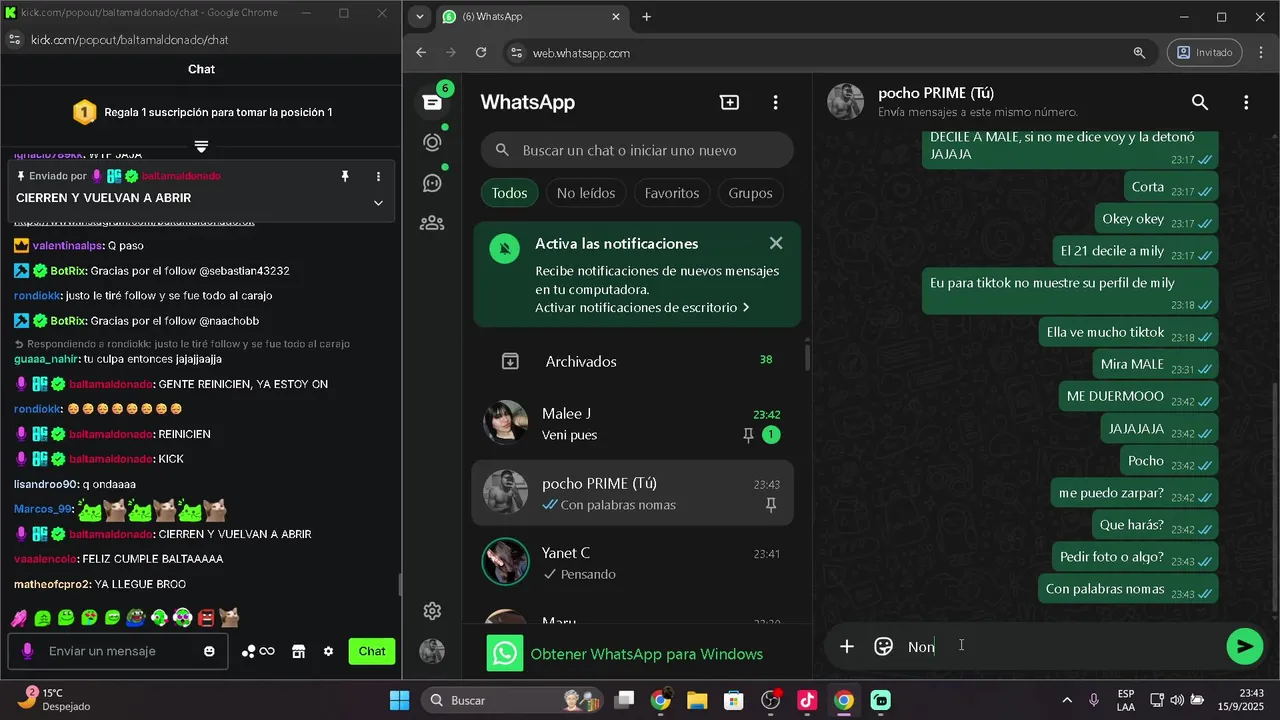This screenshot has width=1280, height=720.
Task: Go back in Chrome WhatsApp window
Action: tap(421, 53)
